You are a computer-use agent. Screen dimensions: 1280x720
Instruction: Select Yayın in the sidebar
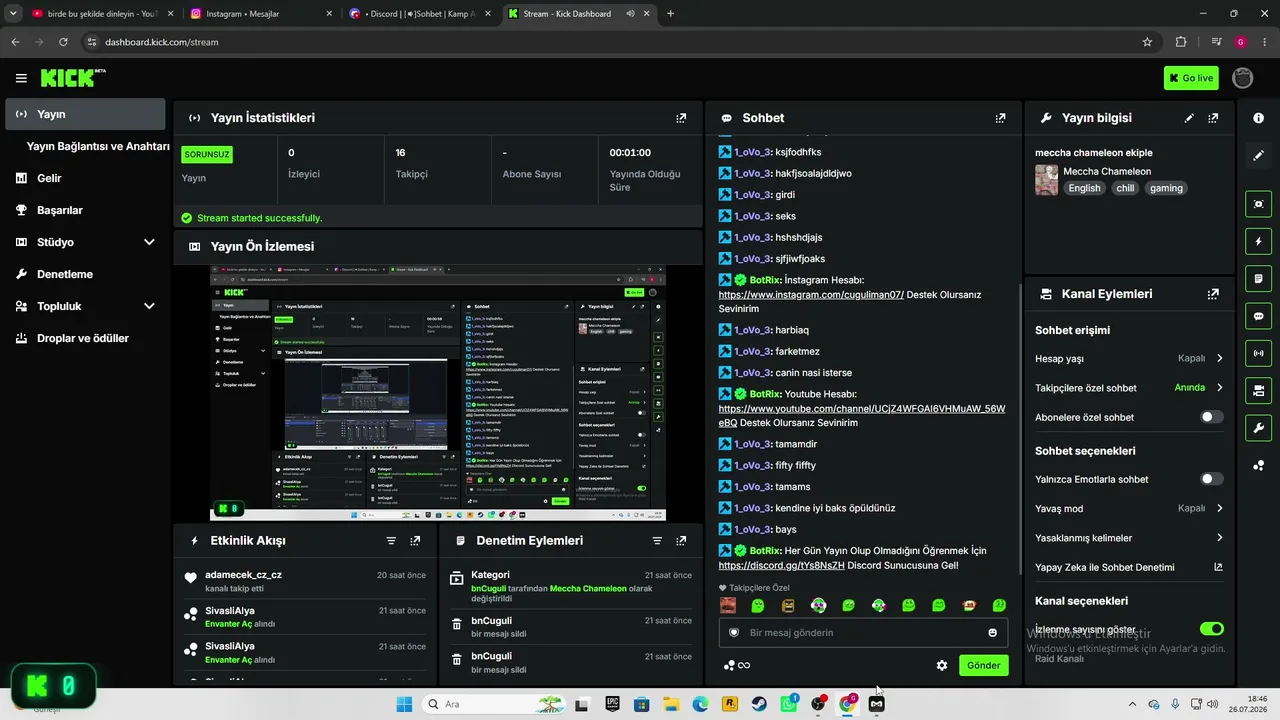pos(86,114)
